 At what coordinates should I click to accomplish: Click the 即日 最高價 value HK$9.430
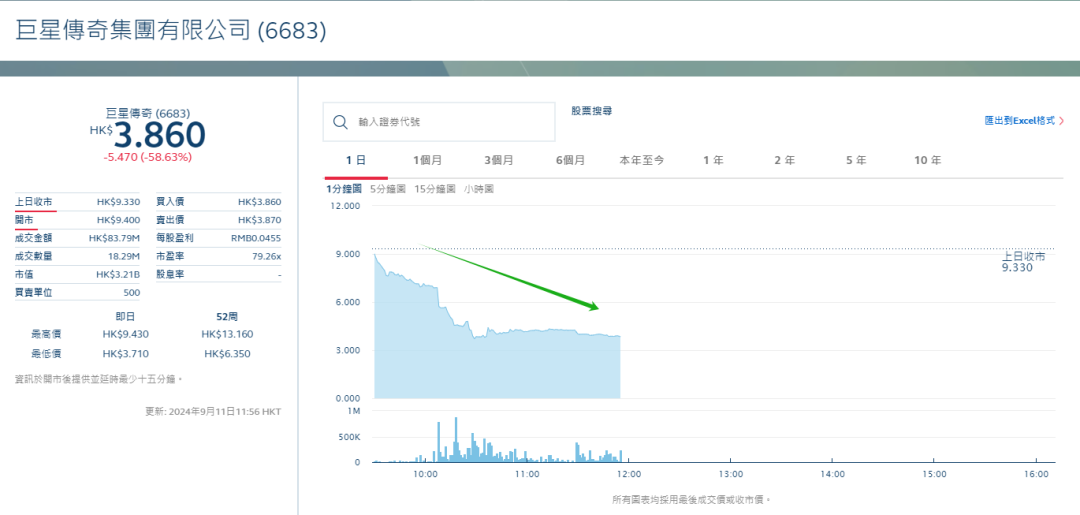point(125,335)
